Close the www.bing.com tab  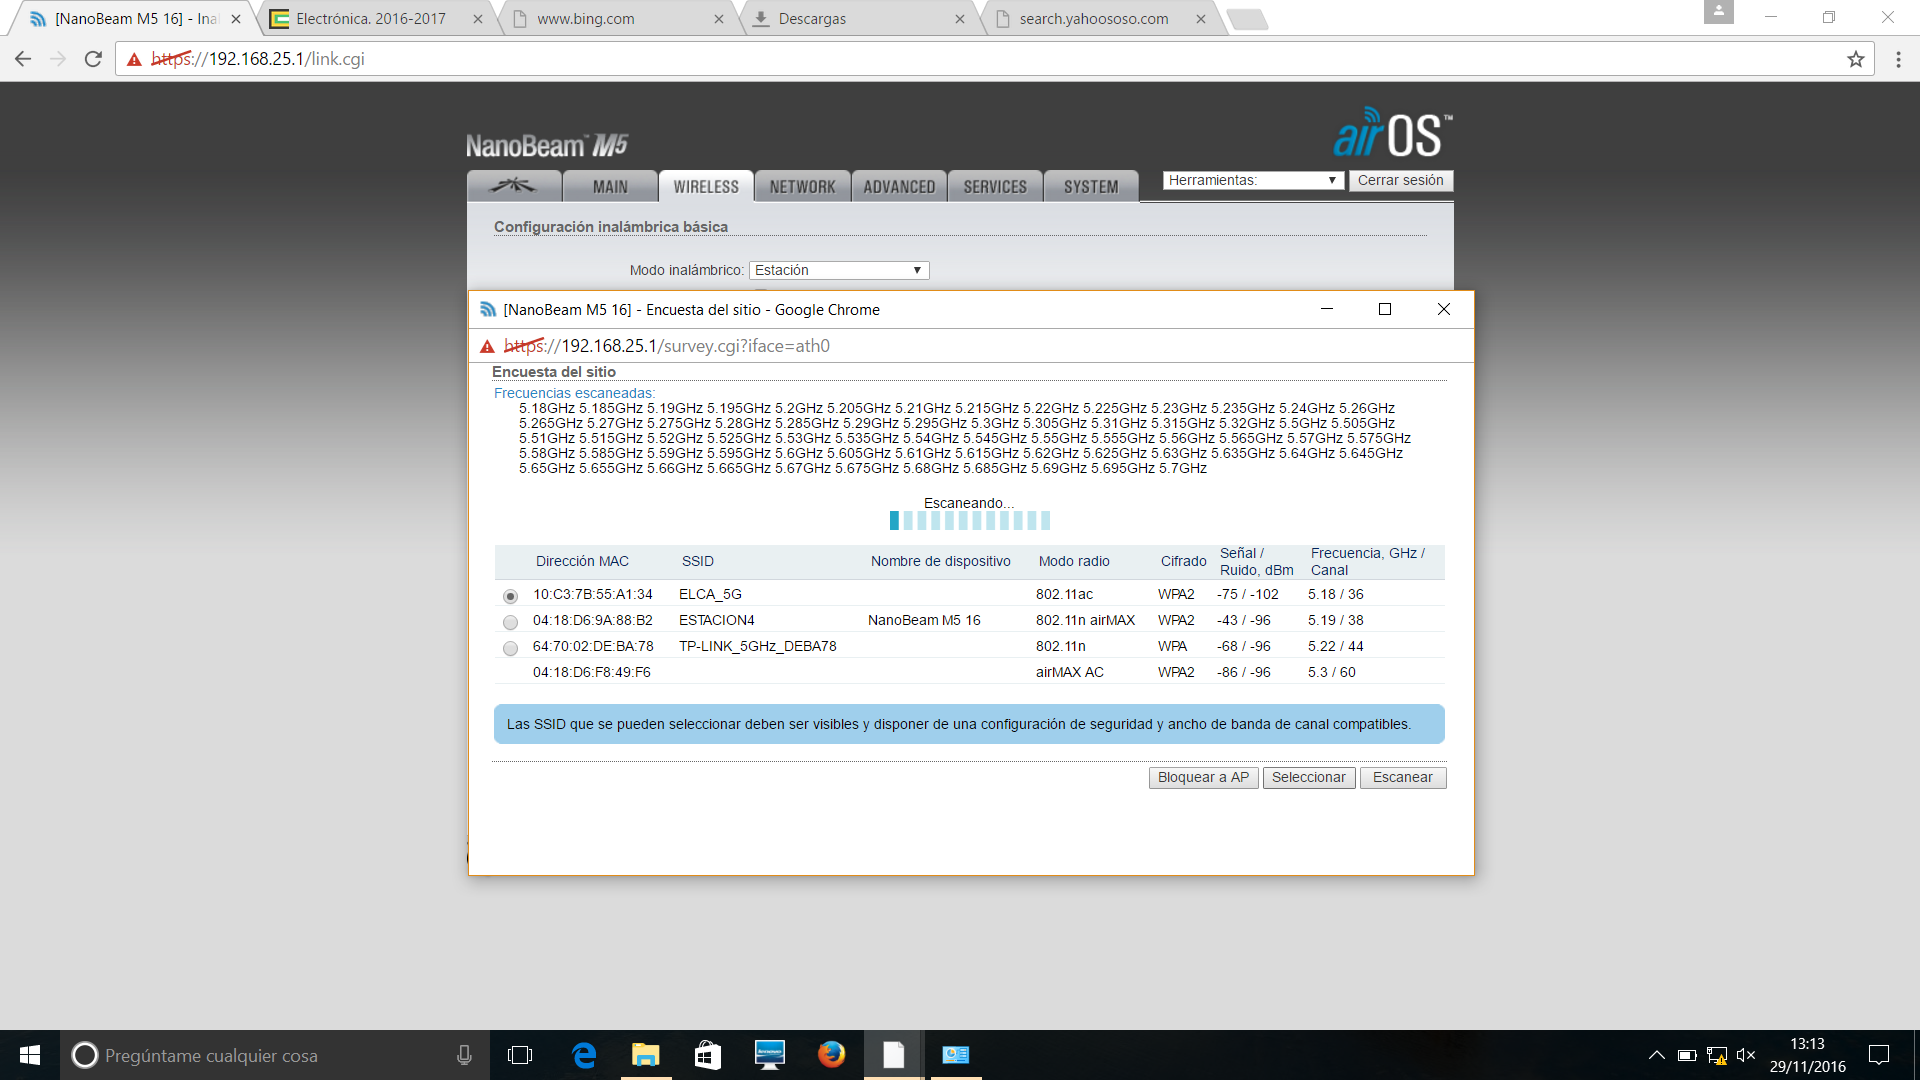[x=719, y=19]
